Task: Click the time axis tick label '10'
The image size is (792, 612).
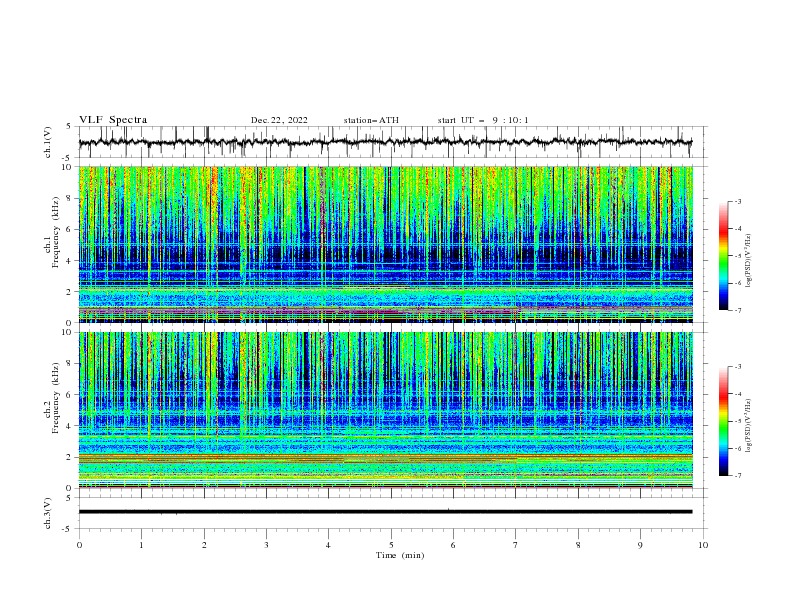Action: [703, 545]
